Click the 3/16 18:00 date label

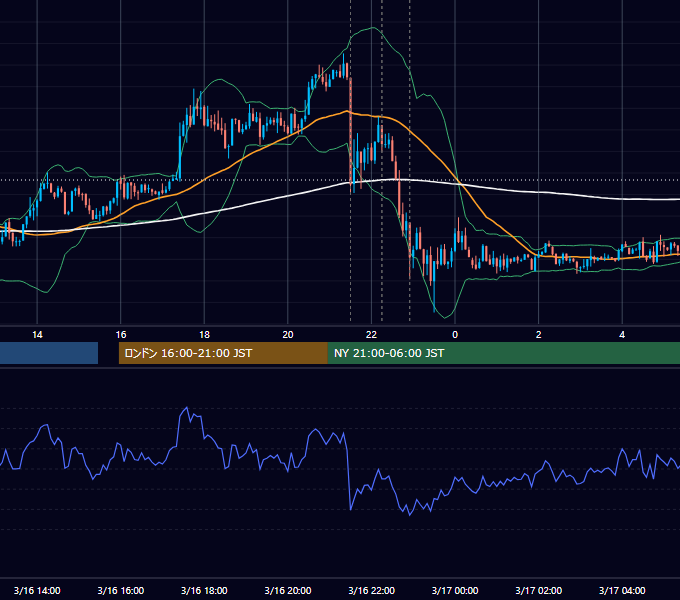(x=204, y=590)
